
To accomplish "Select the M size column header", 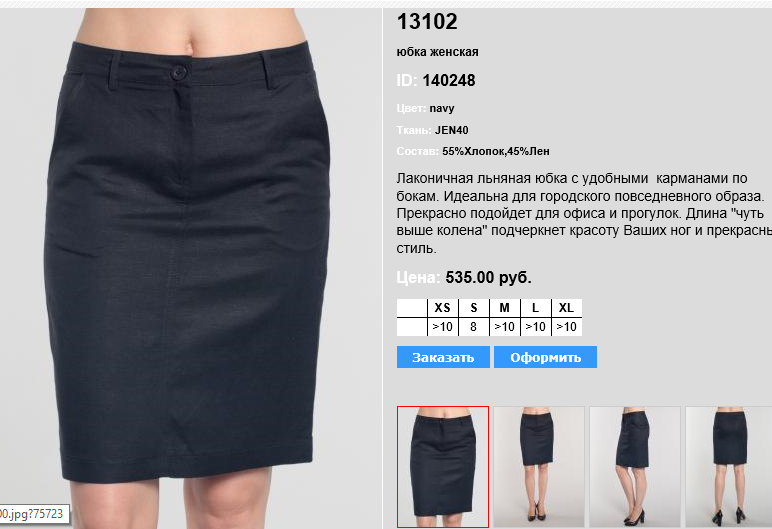I will point(505,308).
